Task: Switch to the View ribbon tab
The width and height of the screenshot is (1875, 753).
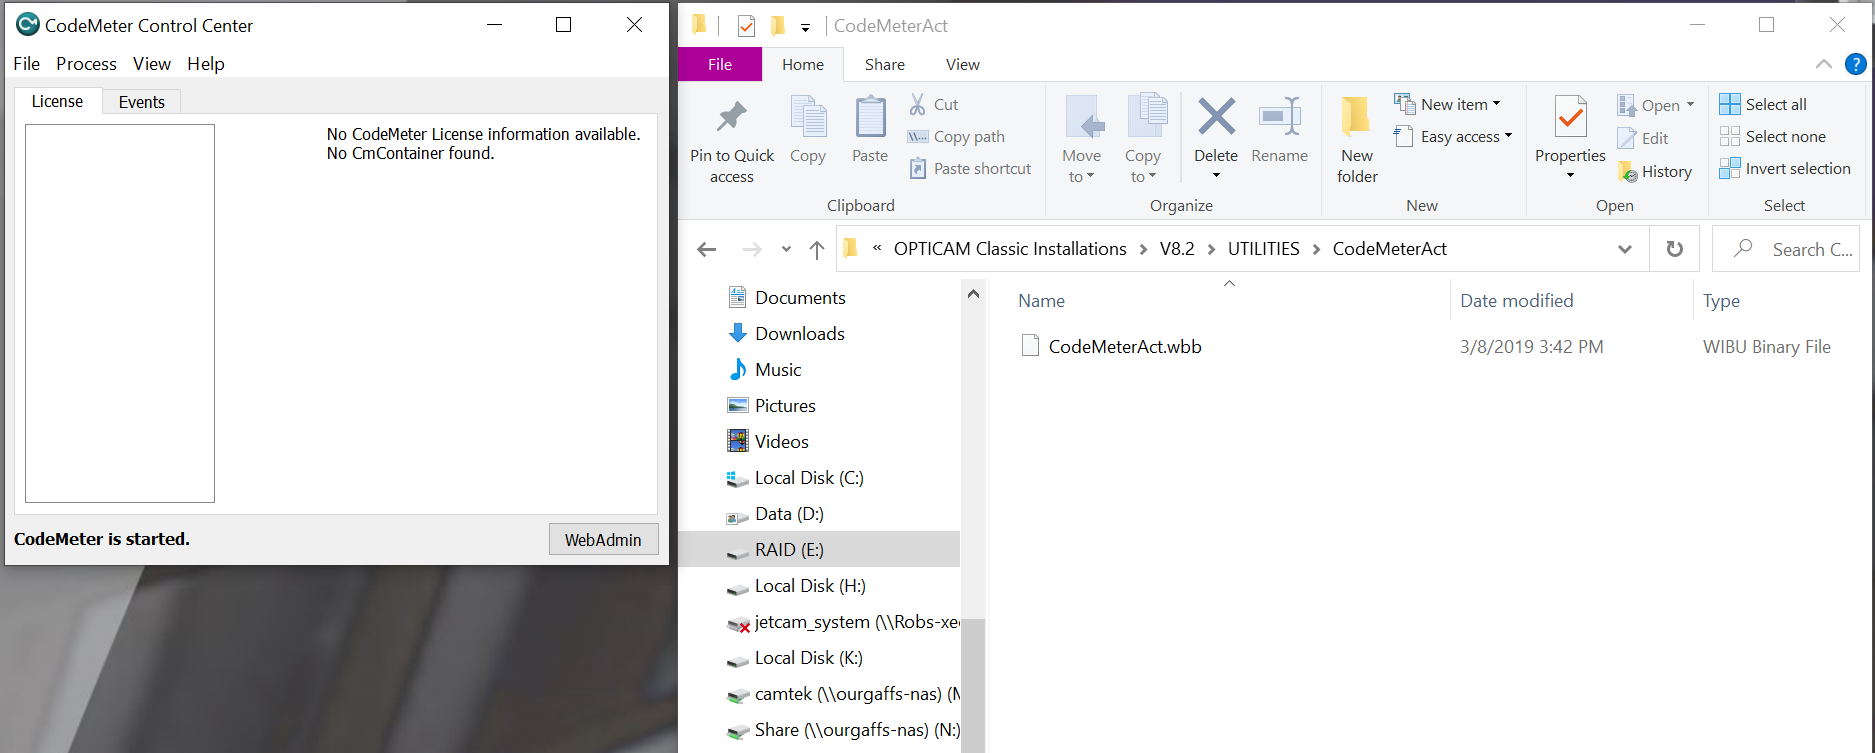Action: (963, 64)
